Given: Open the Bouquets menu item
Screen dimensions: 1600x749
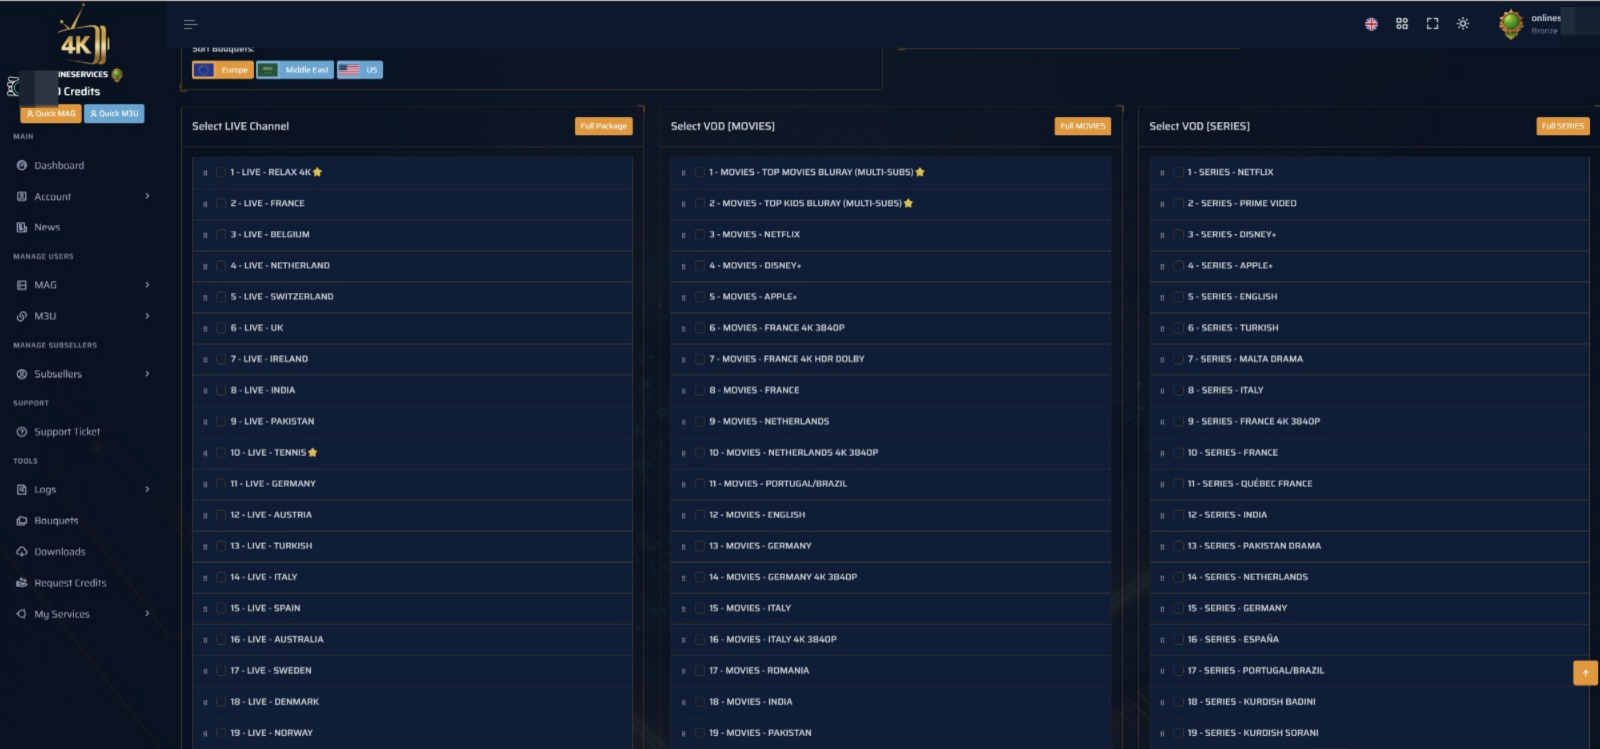Looking at the screenshot, I should tap(56, 521).
